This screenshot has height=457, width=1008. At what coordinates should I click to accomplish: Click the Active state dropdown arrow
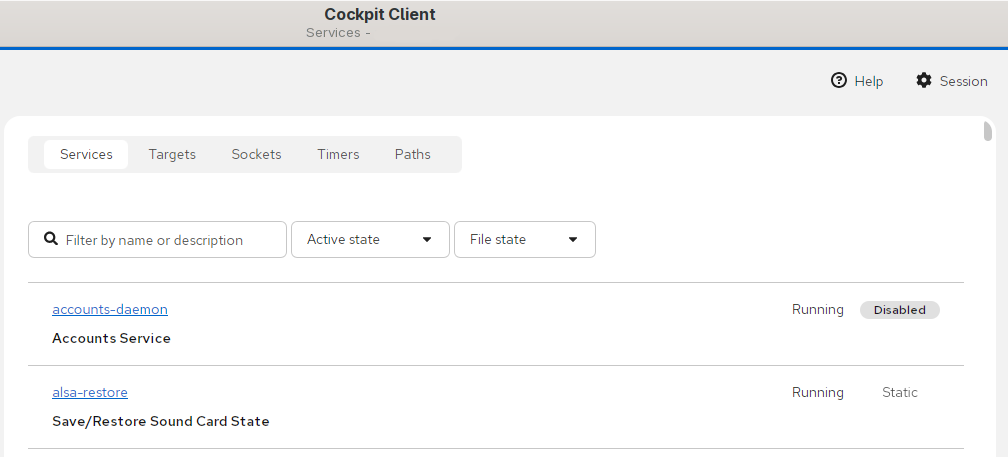click(x=427, y=240)
